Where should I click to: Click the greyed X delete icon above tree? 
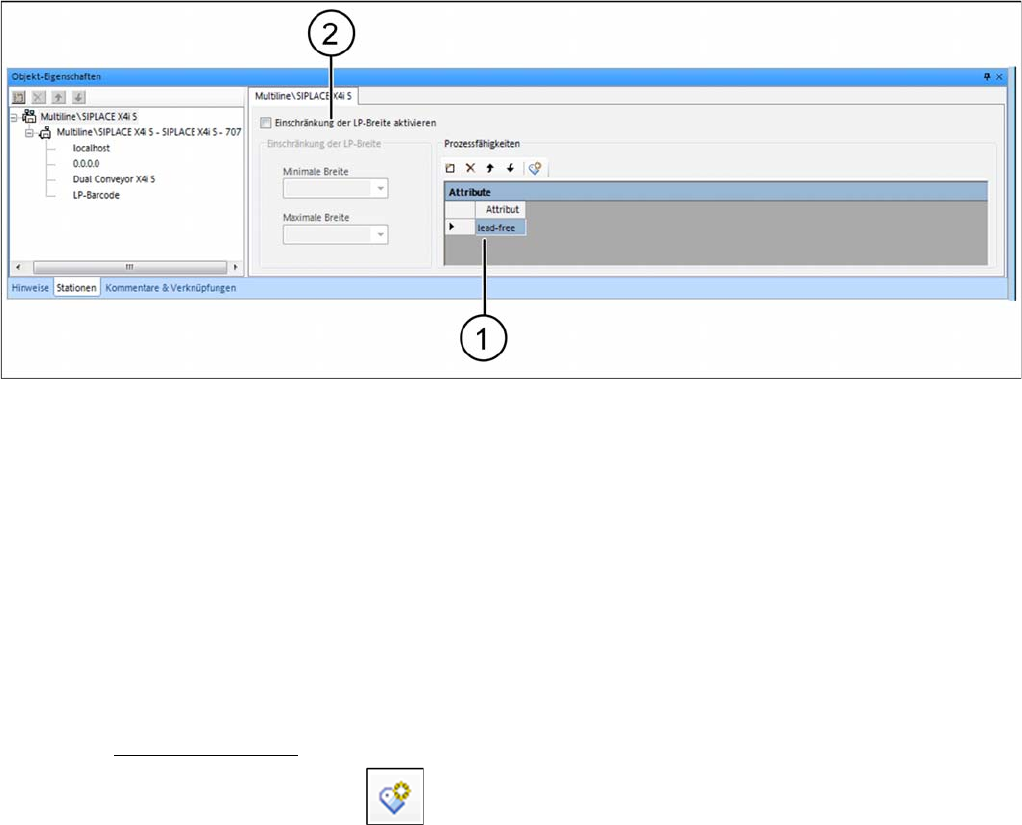(x=39, y=97)
